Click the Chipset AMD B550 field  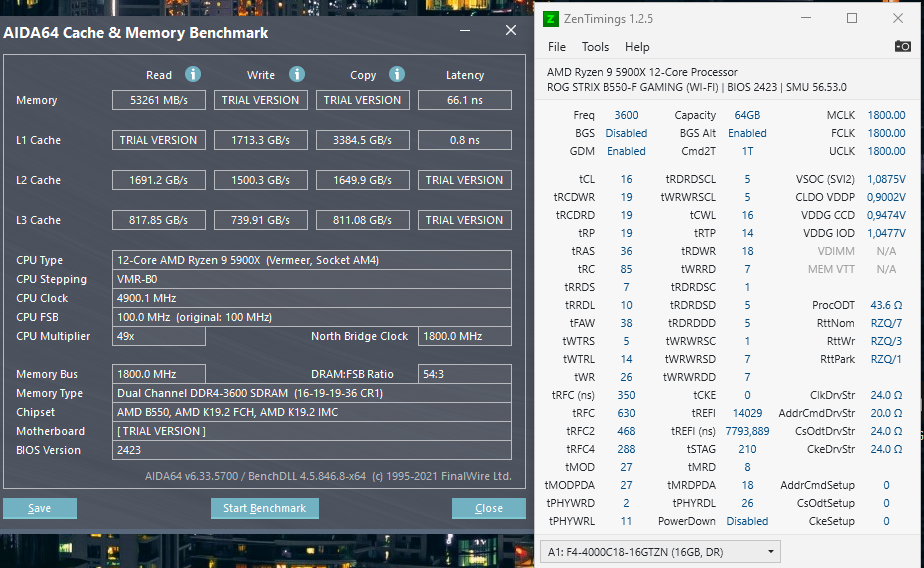312,412
